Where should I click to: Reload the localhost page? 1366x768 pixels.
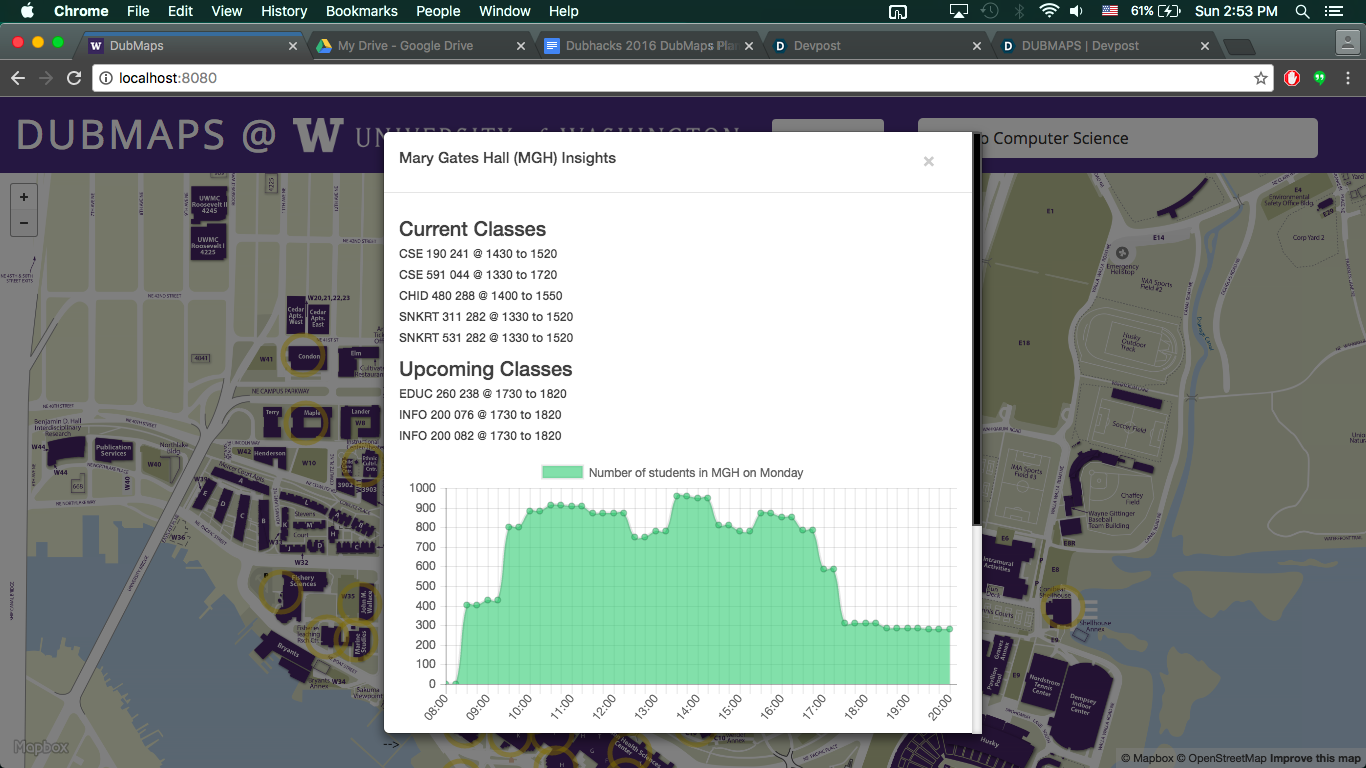[74, 78]
